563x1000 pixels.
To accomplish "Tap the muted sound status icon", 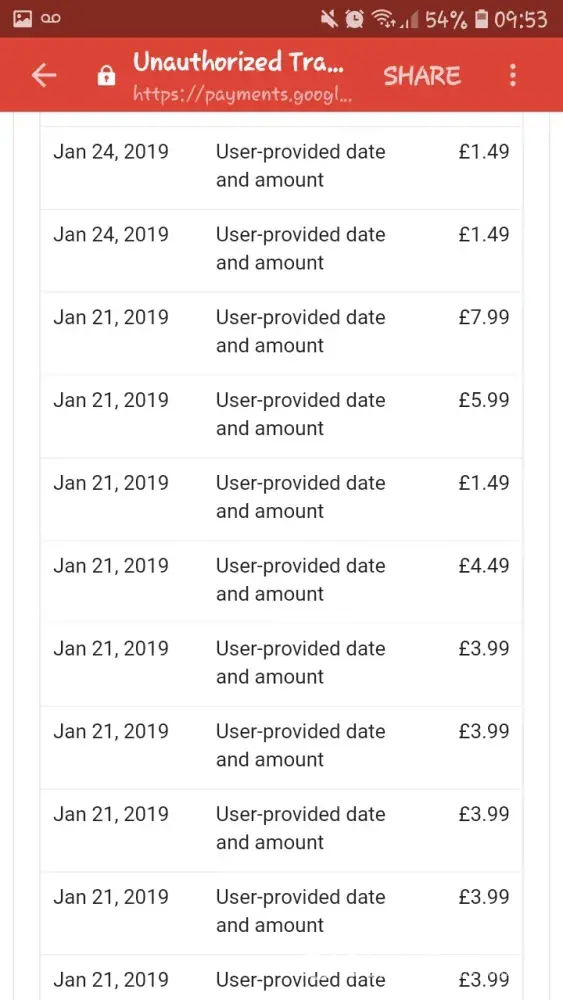I will point(330,20).
